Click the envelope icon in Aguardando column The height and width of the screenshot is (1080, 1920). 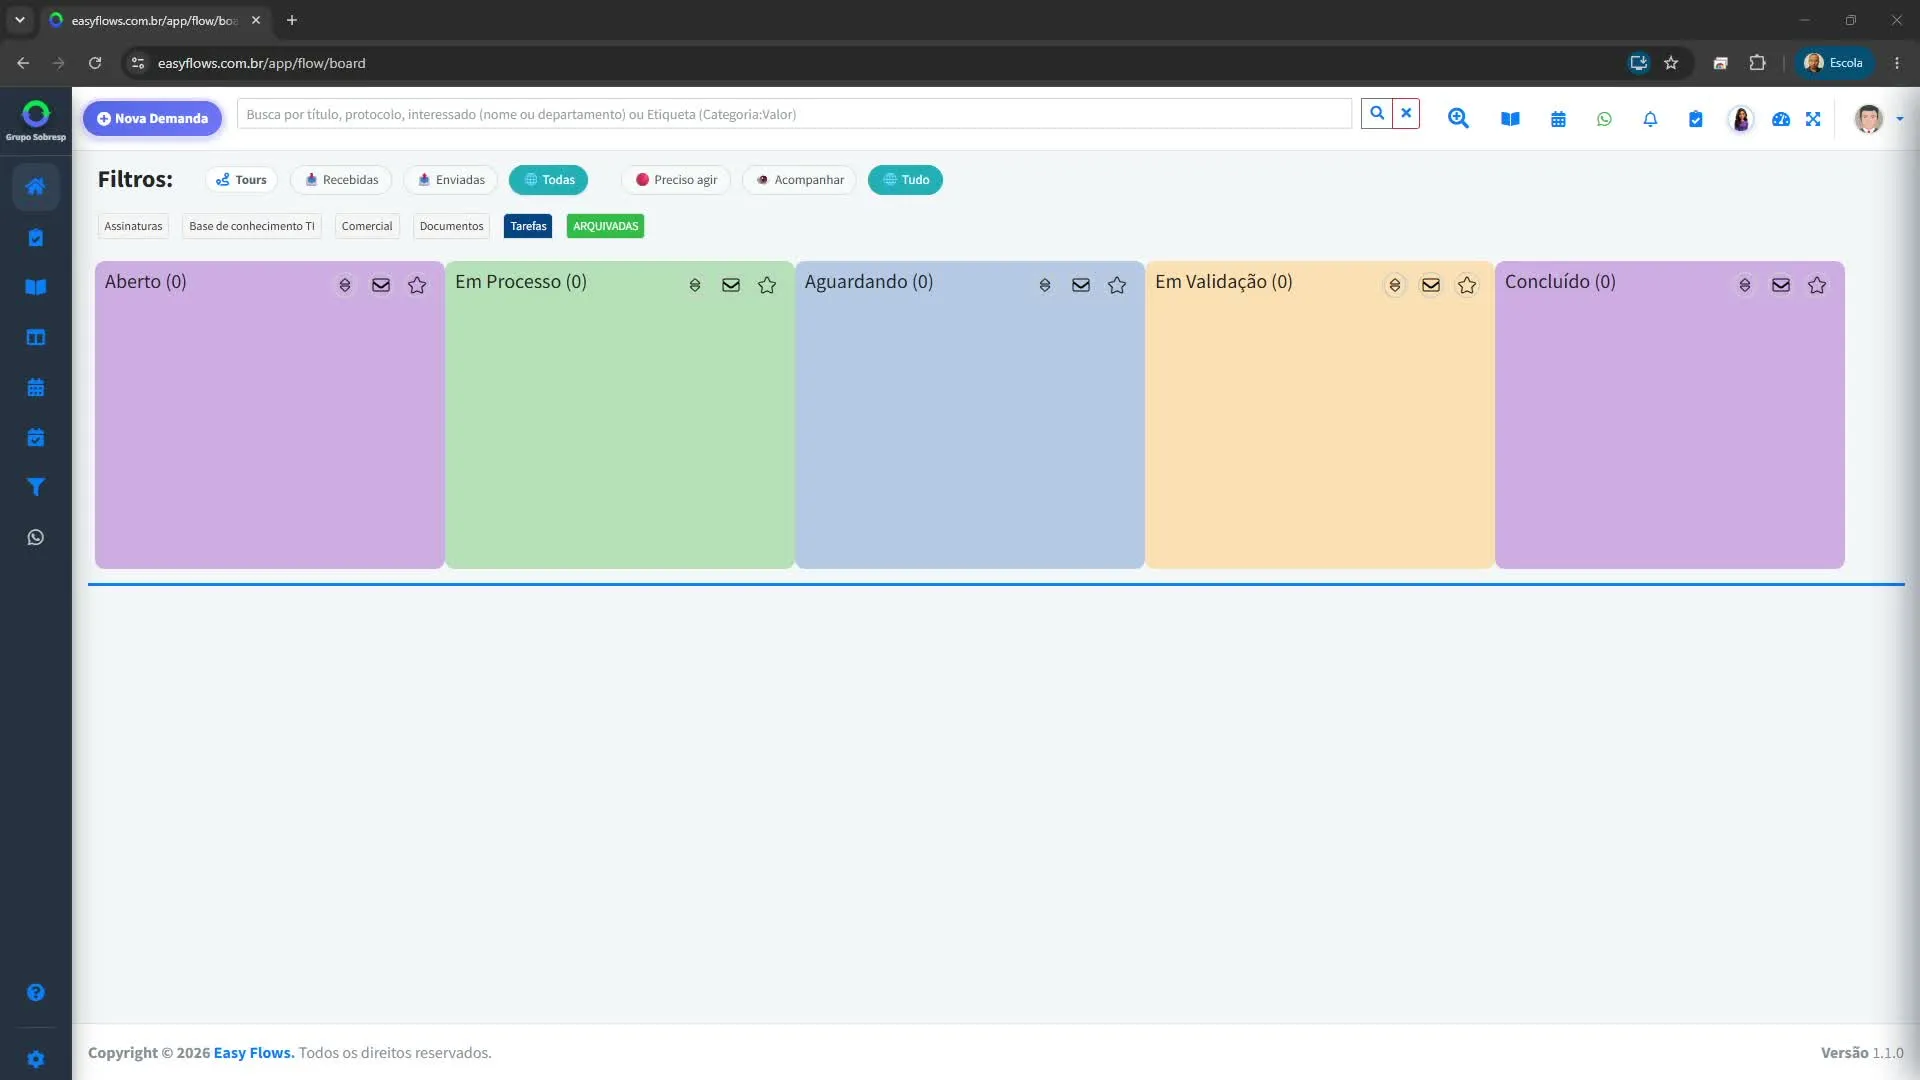[1081, 285]
